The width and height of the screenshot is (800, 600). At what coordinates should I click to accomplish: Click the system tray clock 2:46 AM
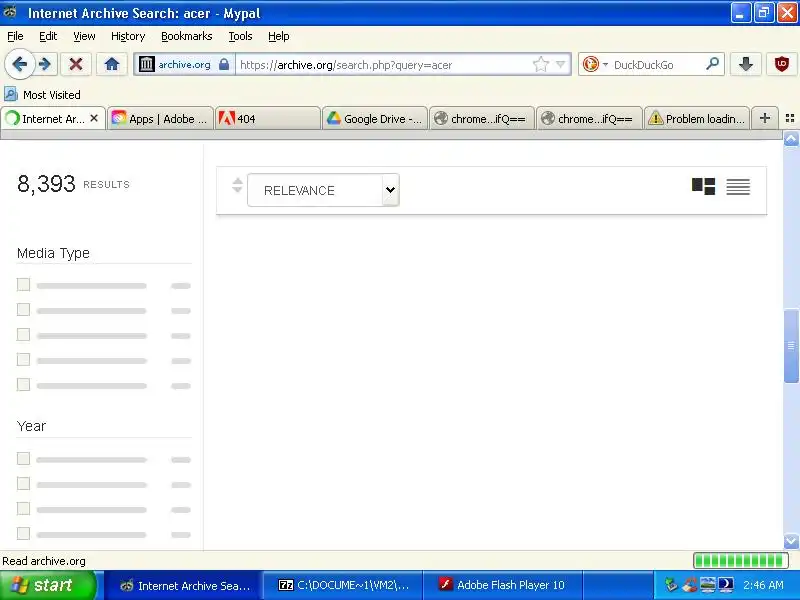coord(763,585)
